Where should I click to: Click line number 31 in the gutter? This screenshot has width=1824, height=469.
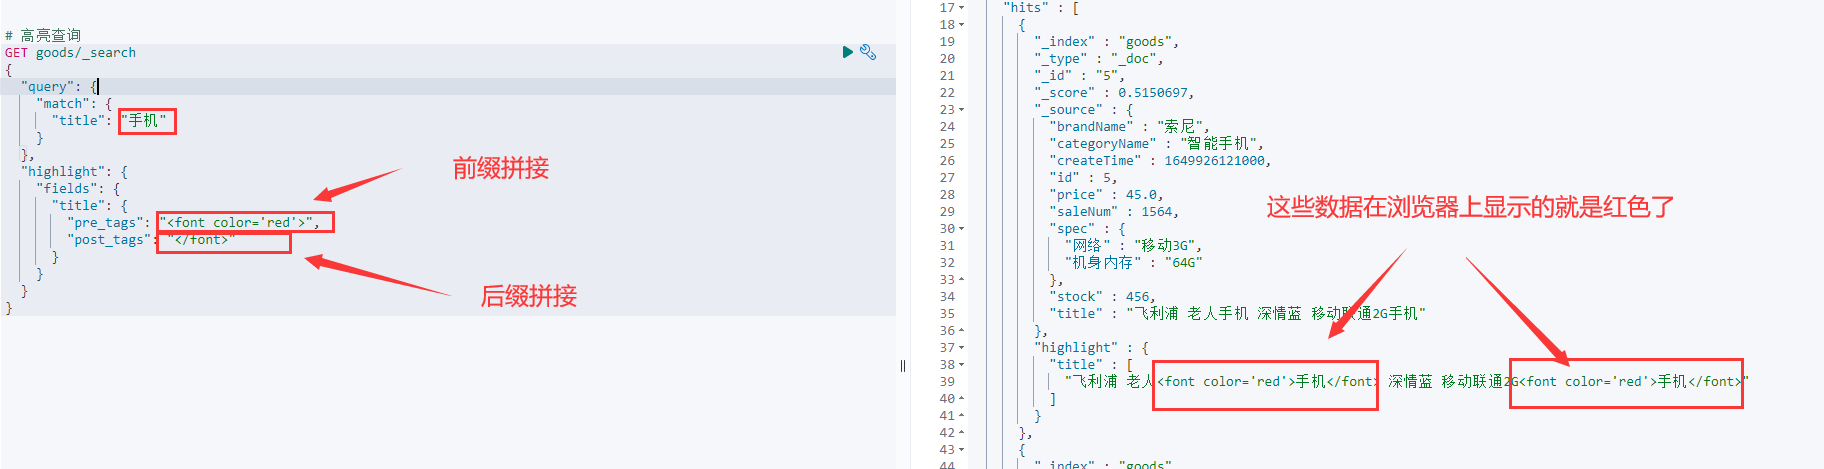947,246
